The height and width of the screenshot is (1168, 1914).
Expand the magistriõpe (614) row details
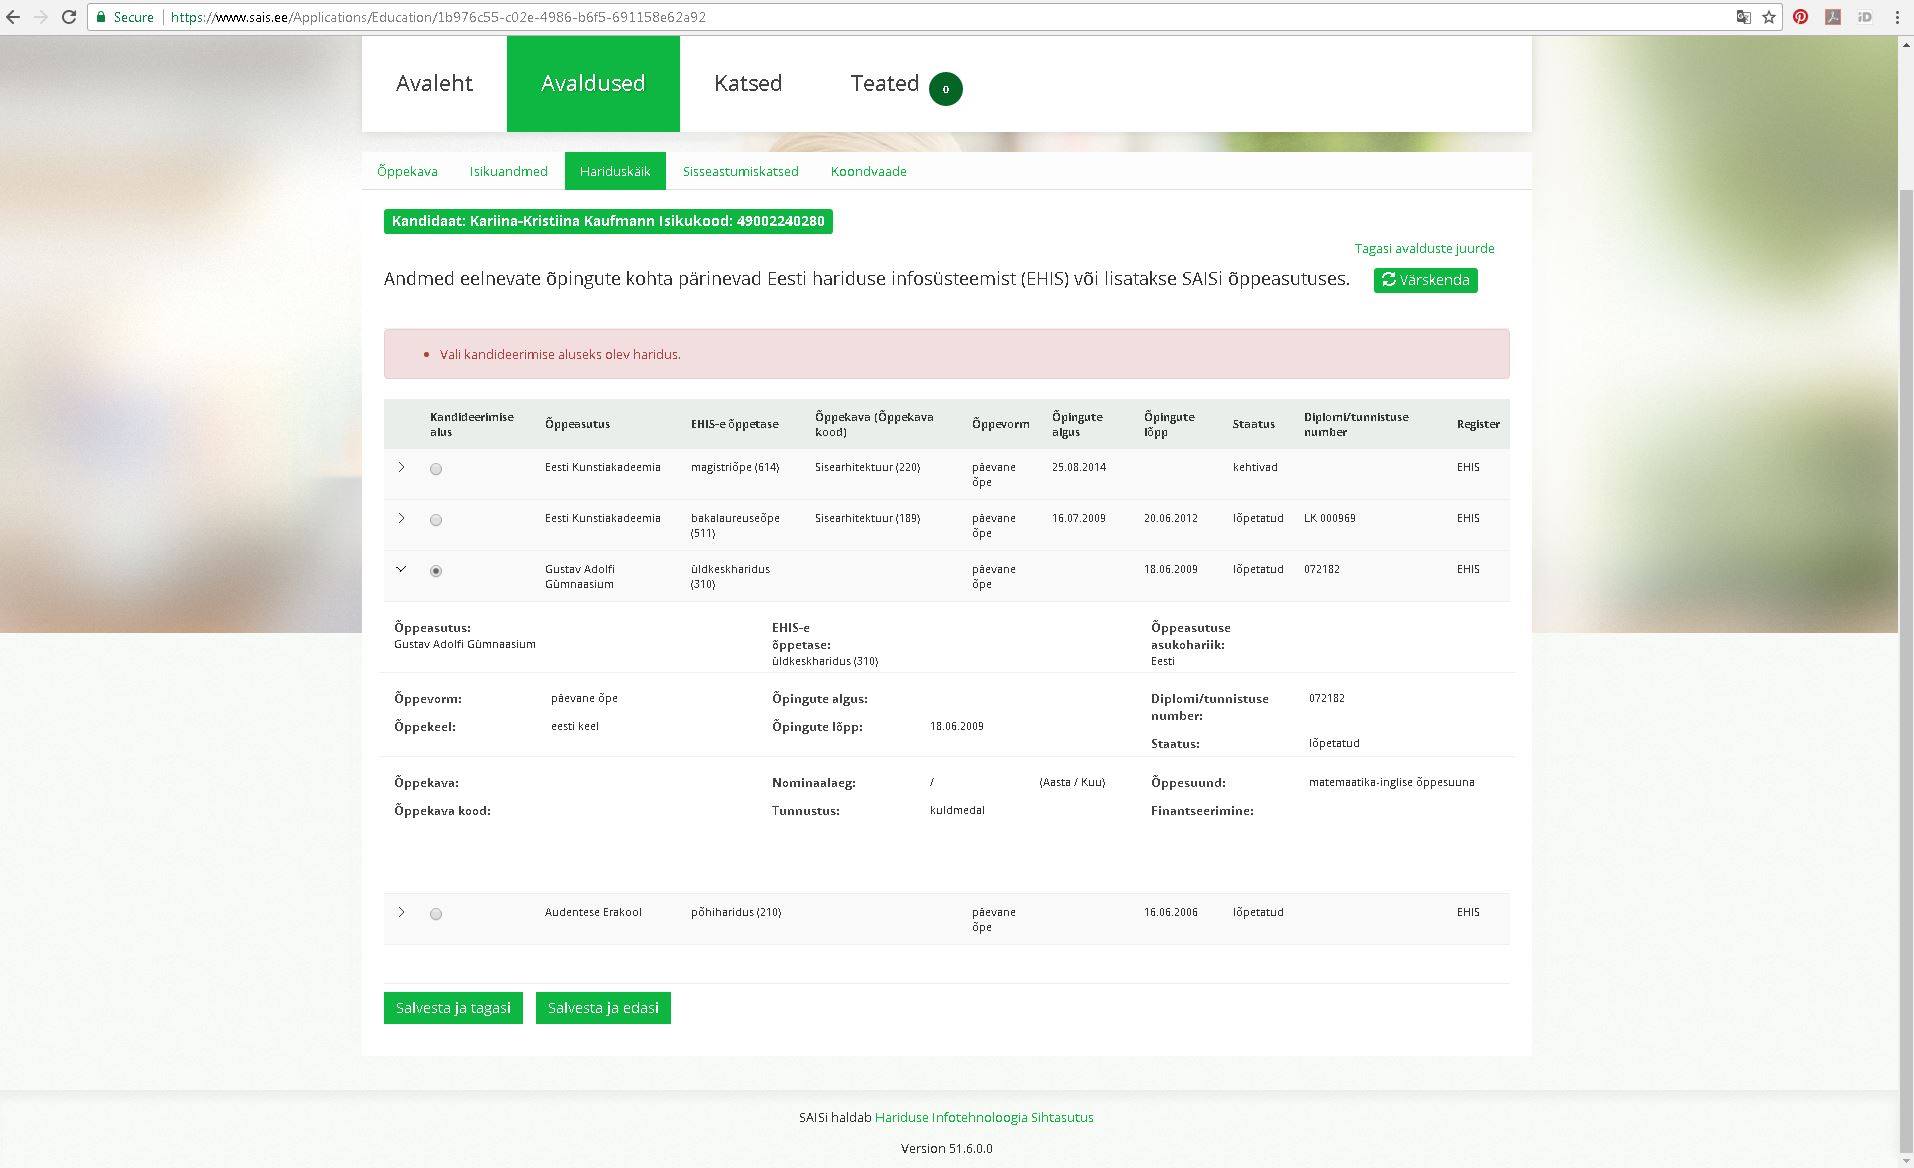point(401,467)
